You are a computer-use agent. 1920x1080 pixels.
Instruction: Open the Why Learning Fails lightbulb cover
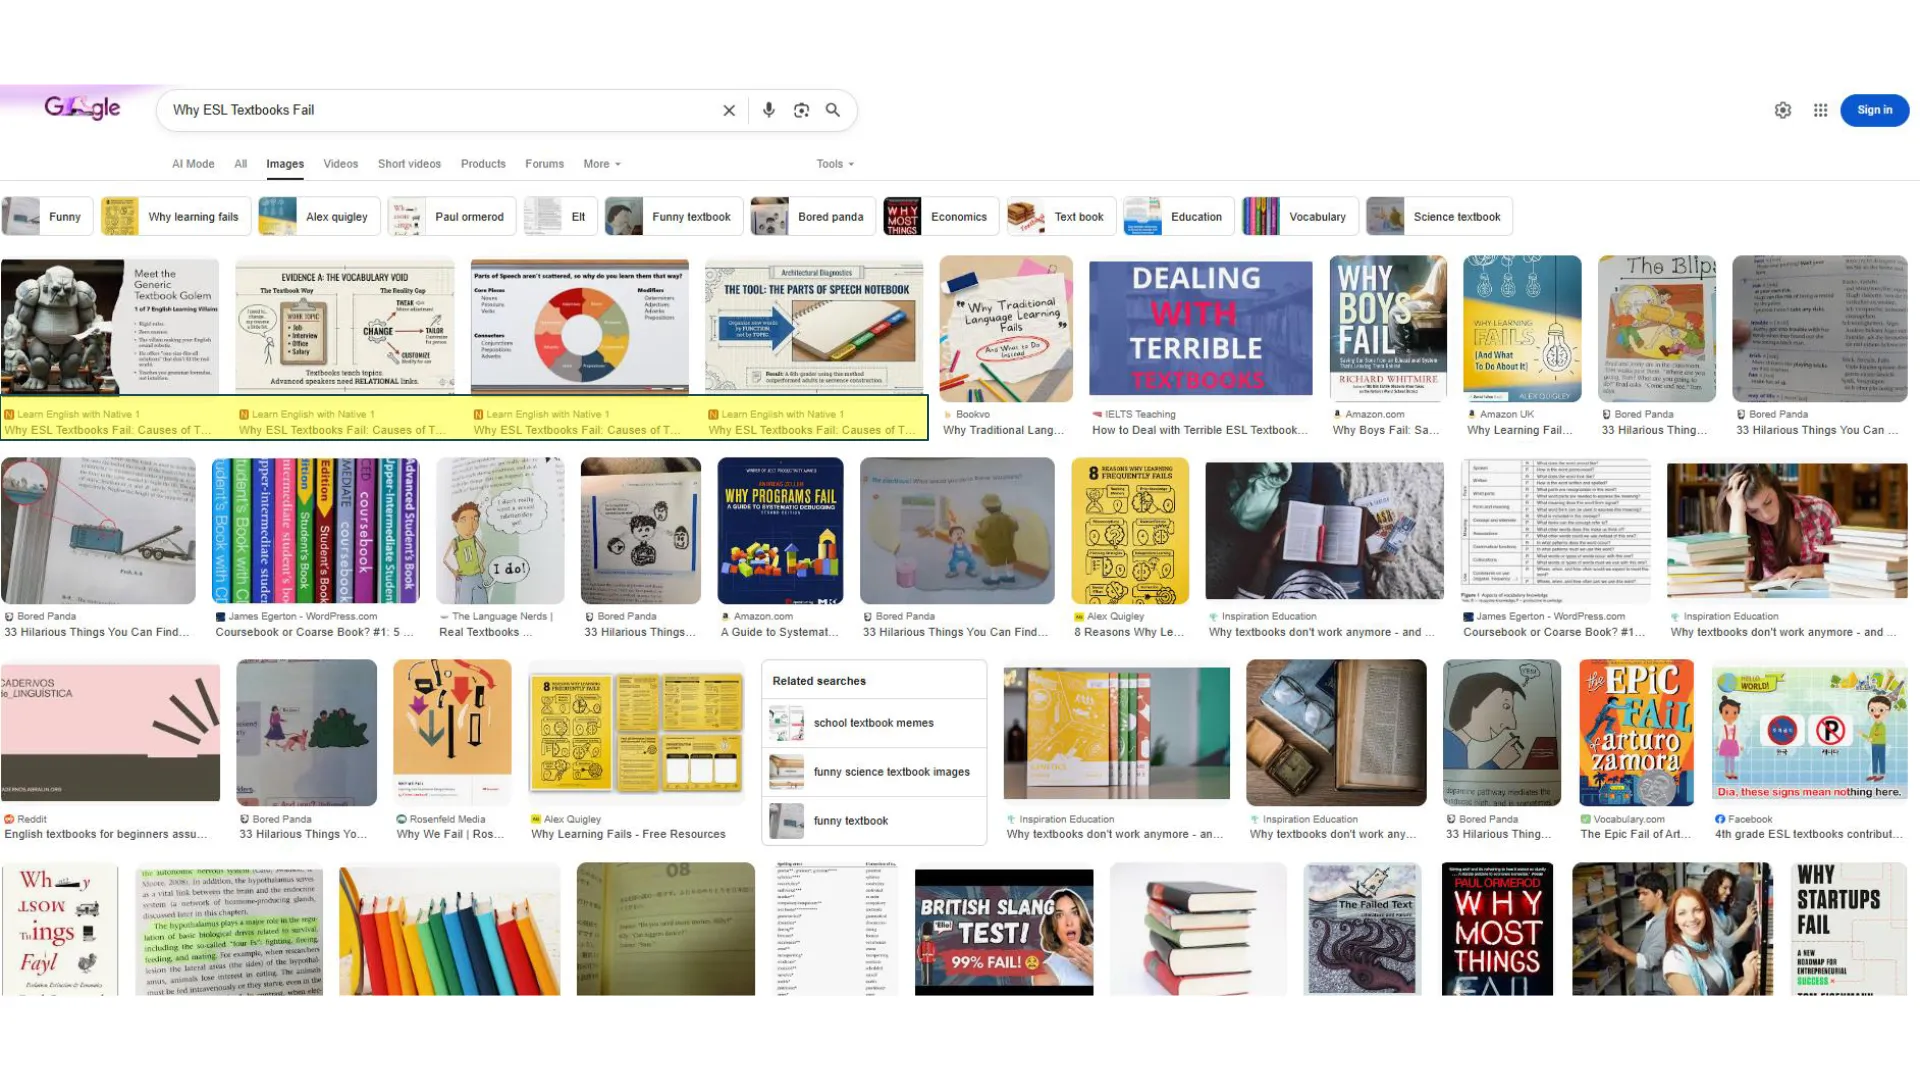pyautogui.click(x=1522, y=328)
